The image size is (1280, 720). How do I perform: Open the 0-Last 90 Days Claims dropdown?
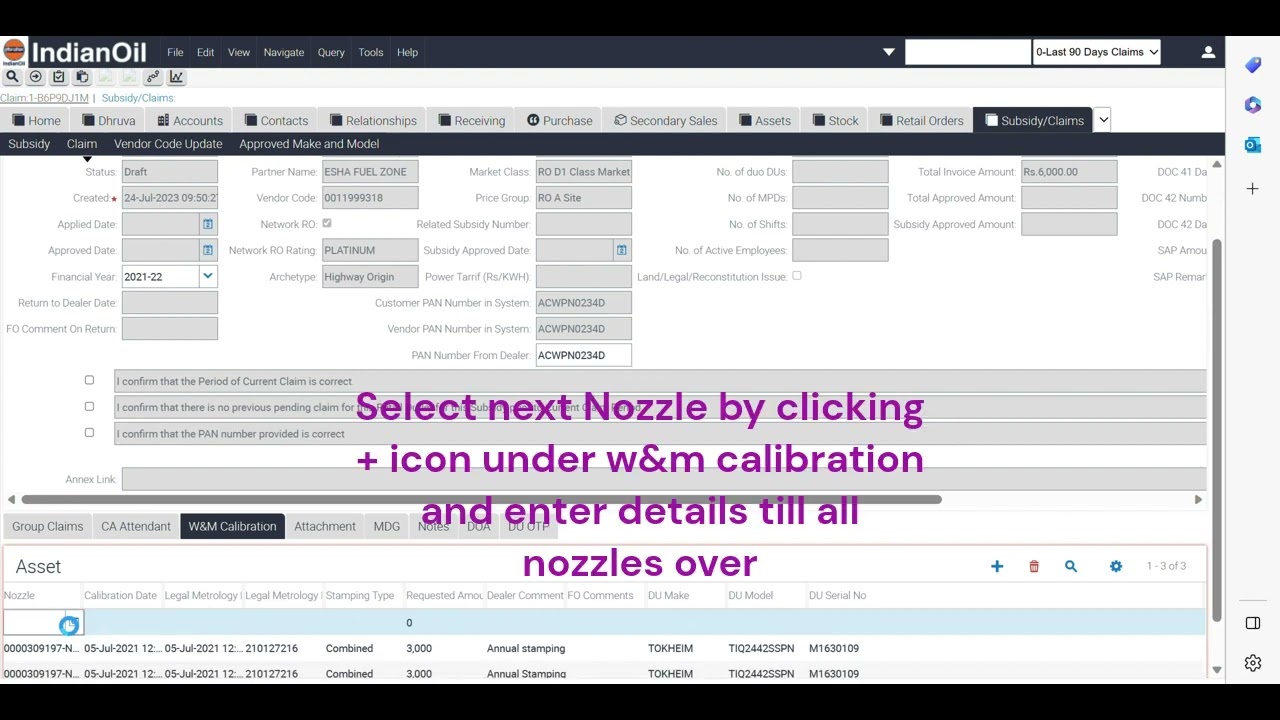pyautogui.click(x=1096, y=52)
